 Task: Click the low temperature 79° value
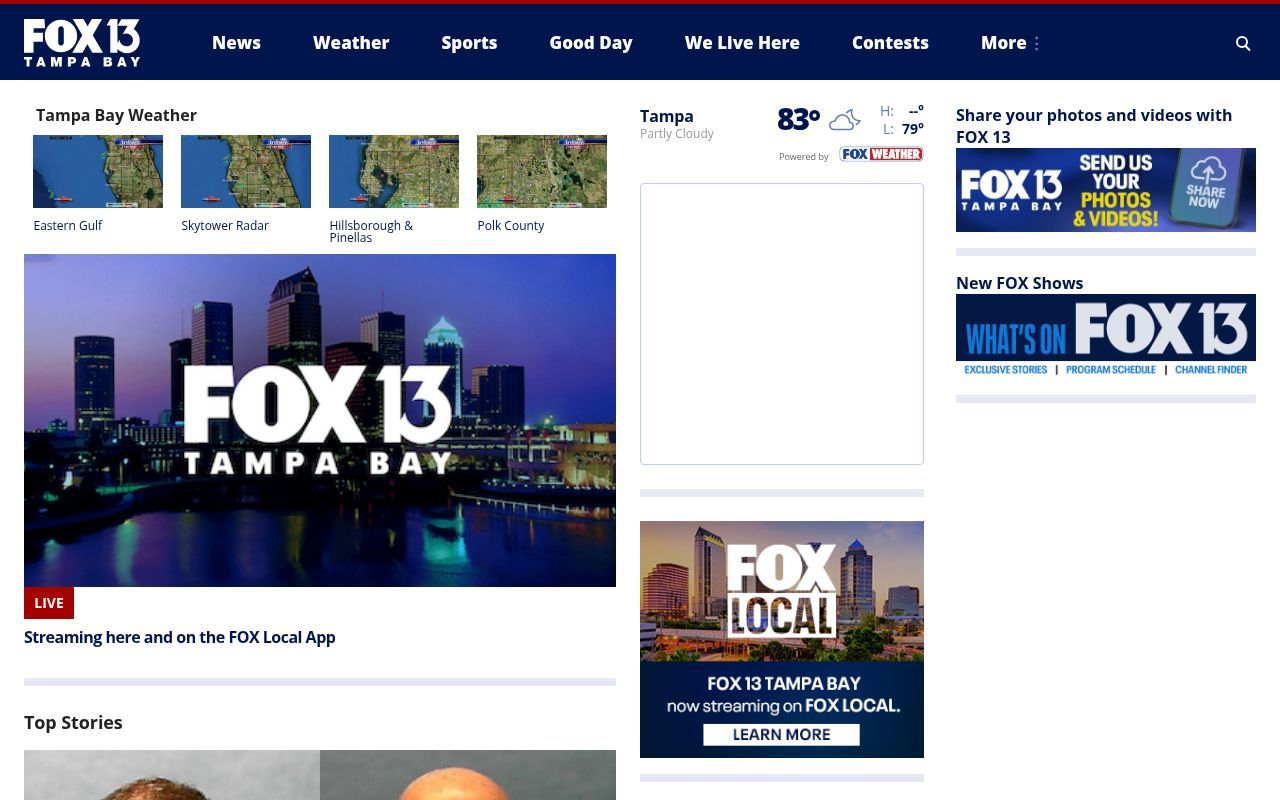click(x=913, y=129)
